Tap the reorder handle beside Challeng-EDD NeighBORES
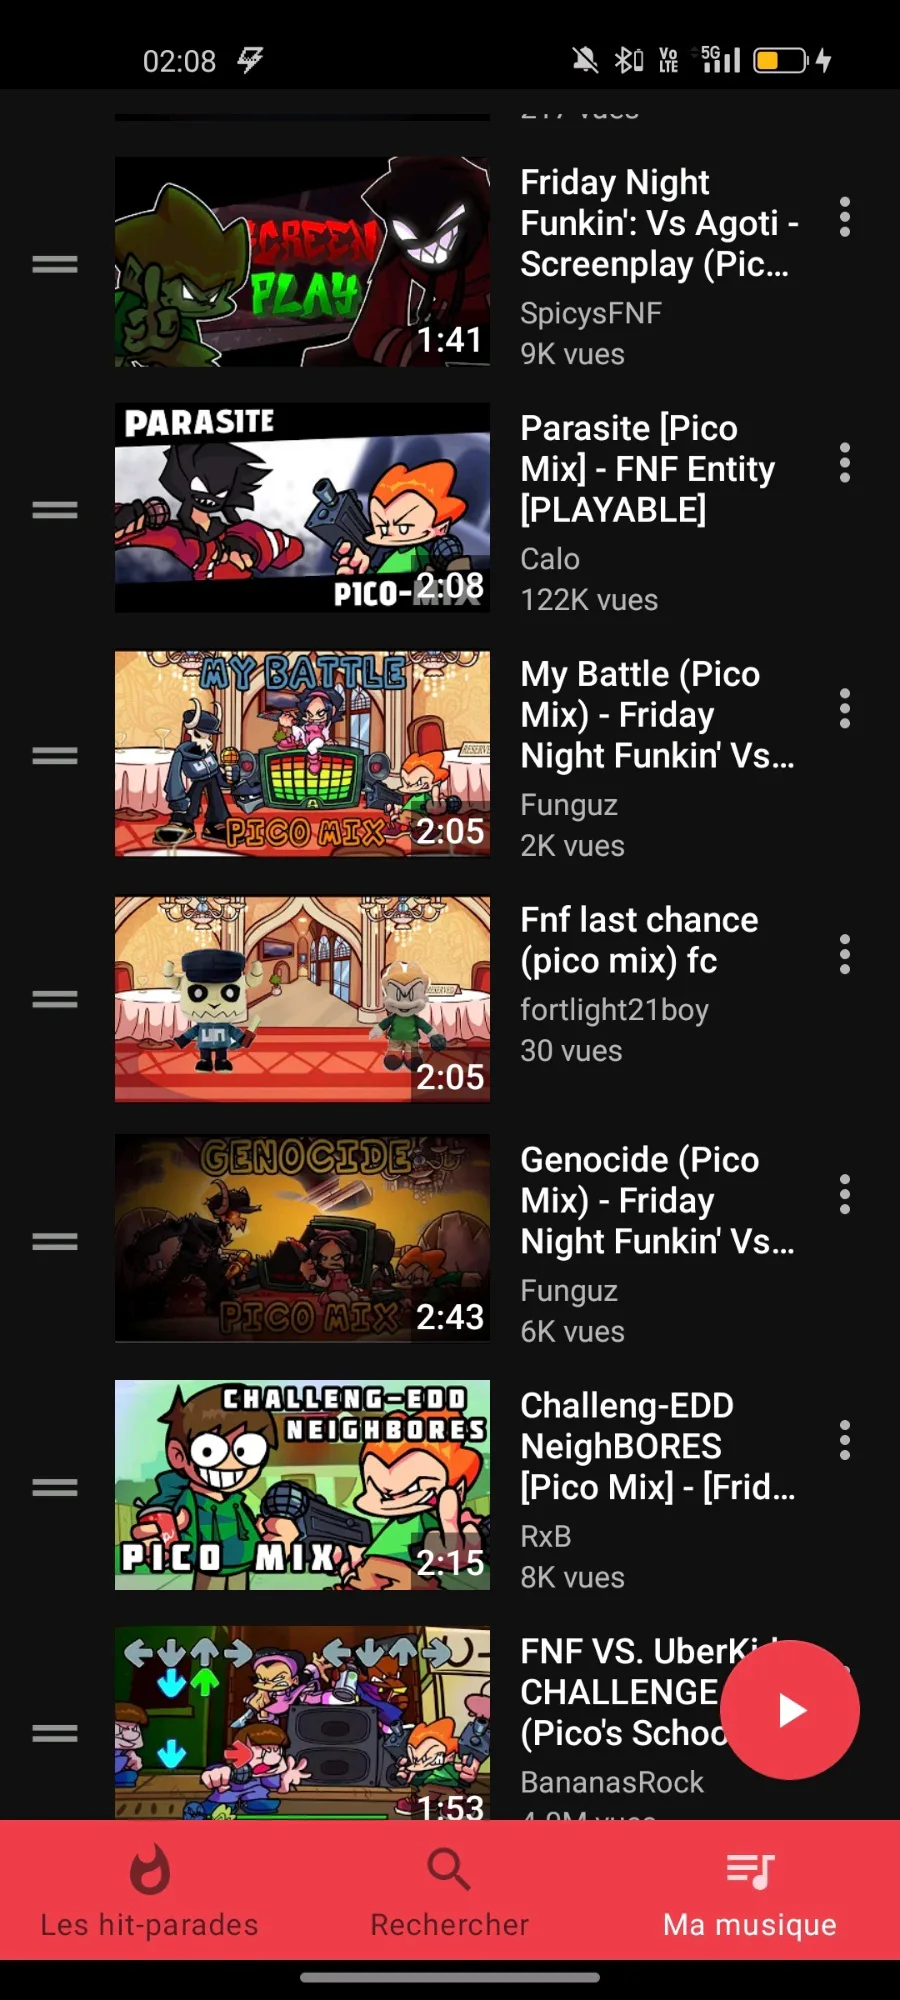 point(55,1488)
